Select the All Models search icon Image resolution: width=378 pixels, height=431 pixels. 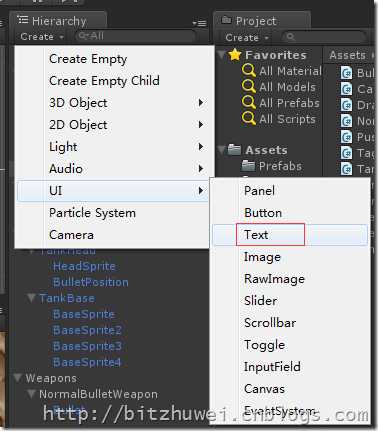click(249, 87)
